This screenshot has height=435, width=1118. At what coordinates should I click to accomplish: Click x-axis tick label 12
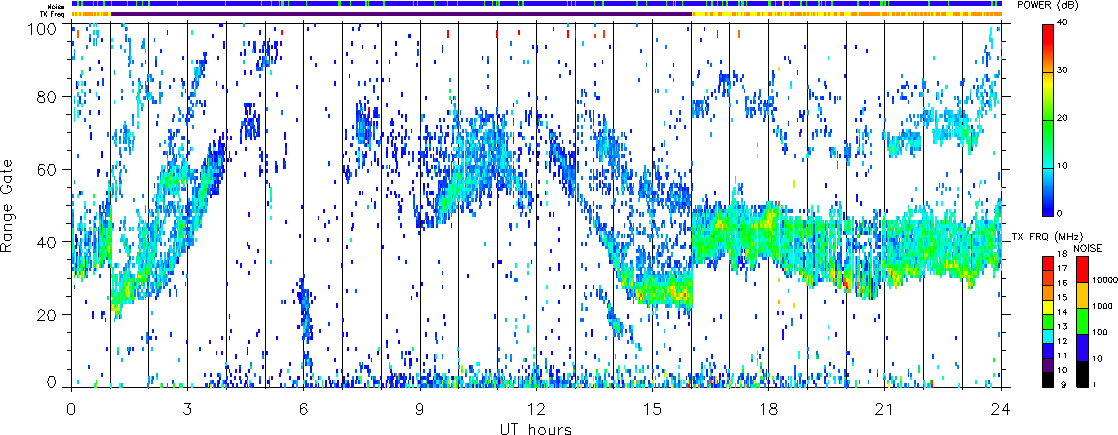536,409
